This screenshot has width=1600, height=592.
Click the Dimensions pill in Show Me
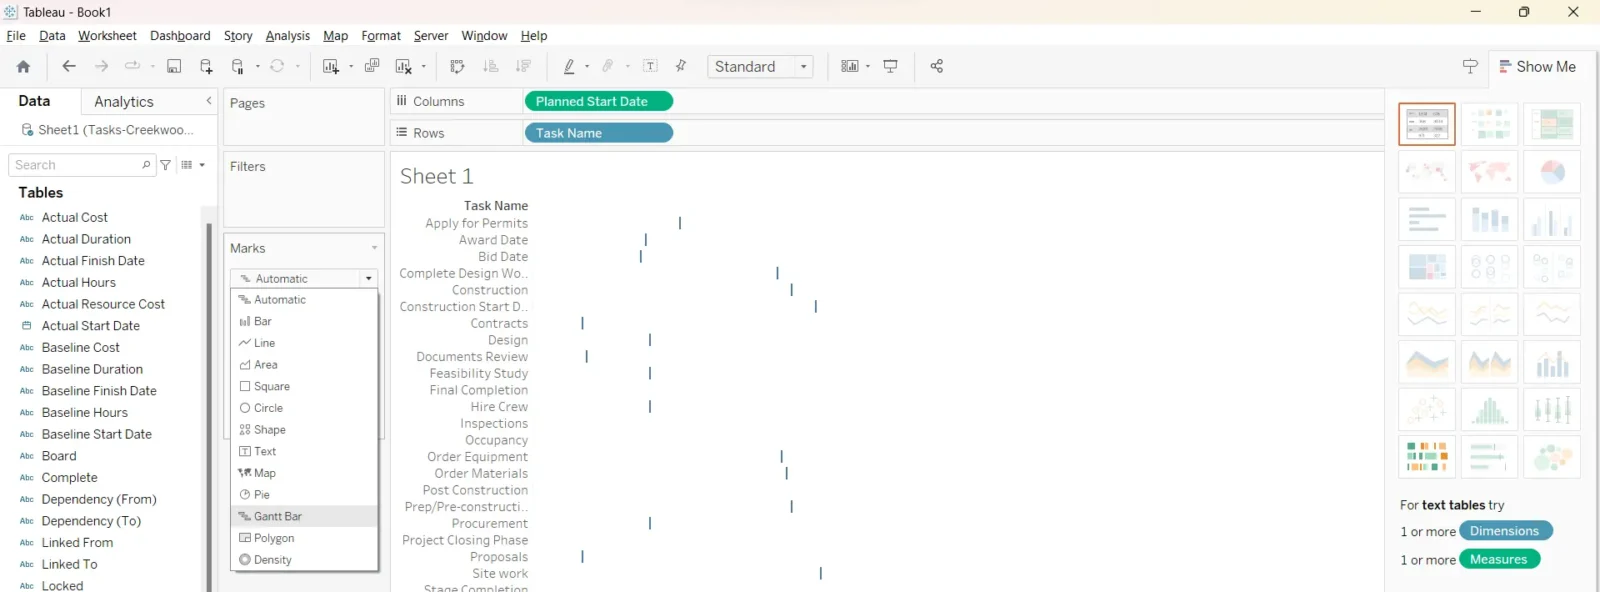point(1505,531)
